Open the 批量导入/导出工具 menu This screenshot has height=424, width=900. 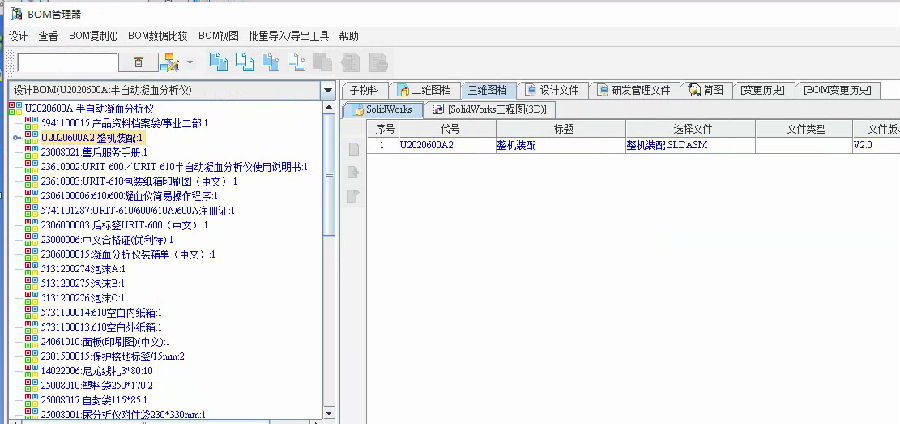pyautogui.click(x=289, y=36)
